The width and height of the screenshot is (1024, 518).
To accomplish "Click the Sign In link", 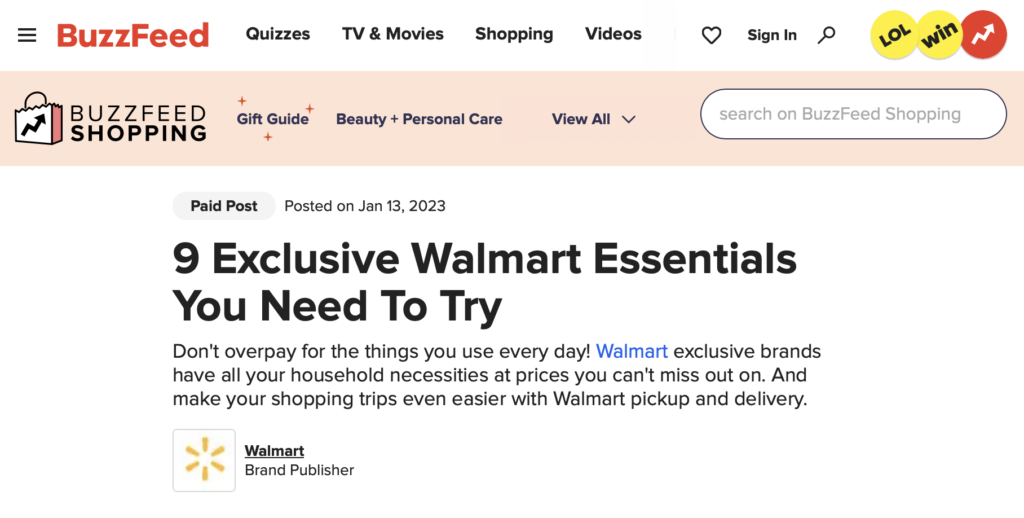I will 772,35.
